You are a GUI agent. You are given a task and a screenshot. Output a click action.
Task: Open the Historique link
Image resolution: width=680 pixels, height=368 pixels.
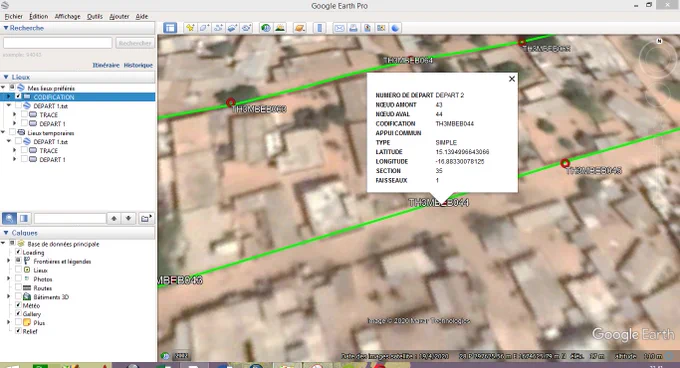tap(138, 65)
